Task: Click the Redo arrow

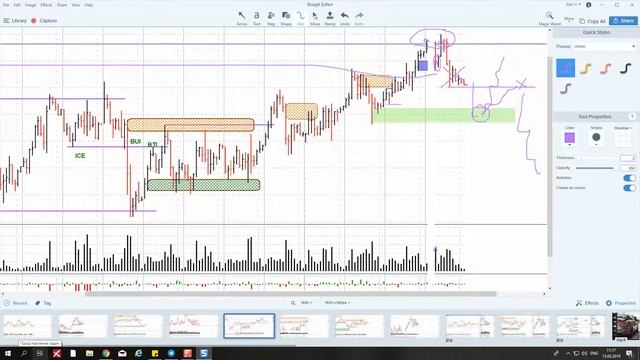Action: tap(359, 18)
